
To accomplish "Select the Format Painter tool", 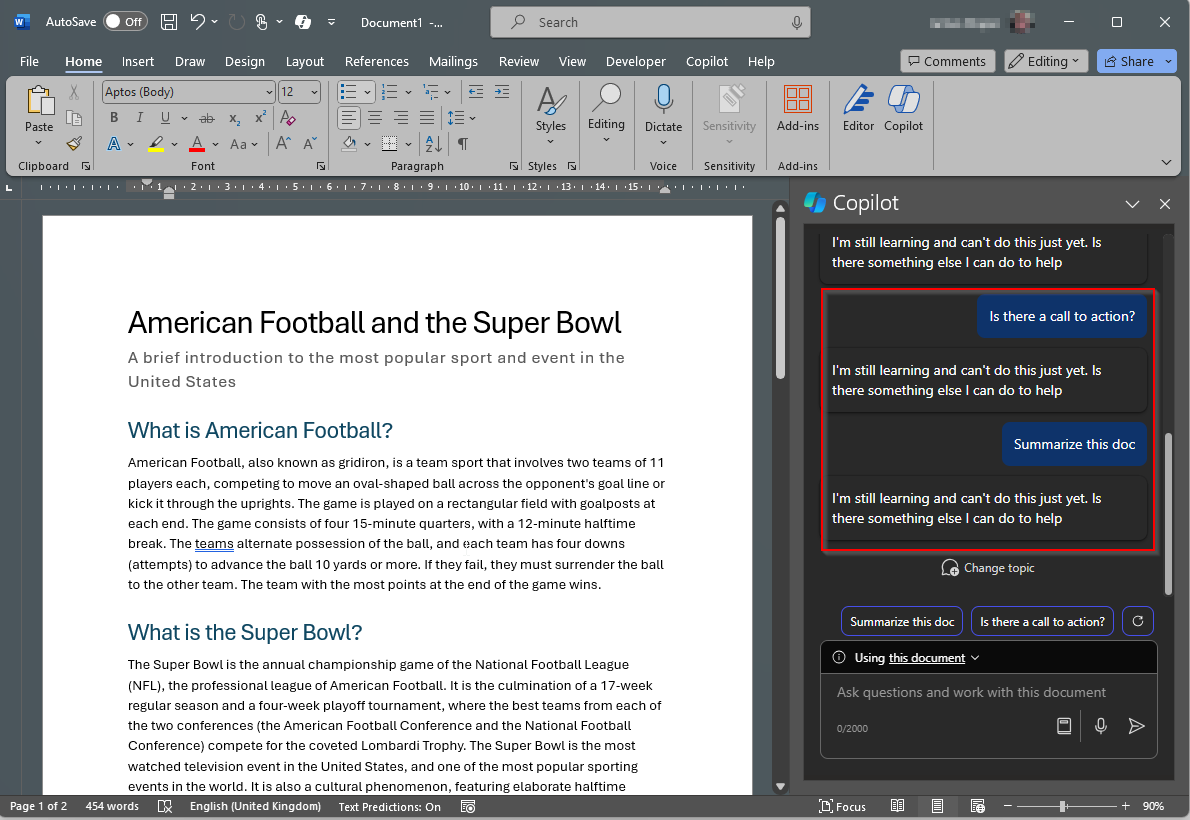I will tap(74, 142).
